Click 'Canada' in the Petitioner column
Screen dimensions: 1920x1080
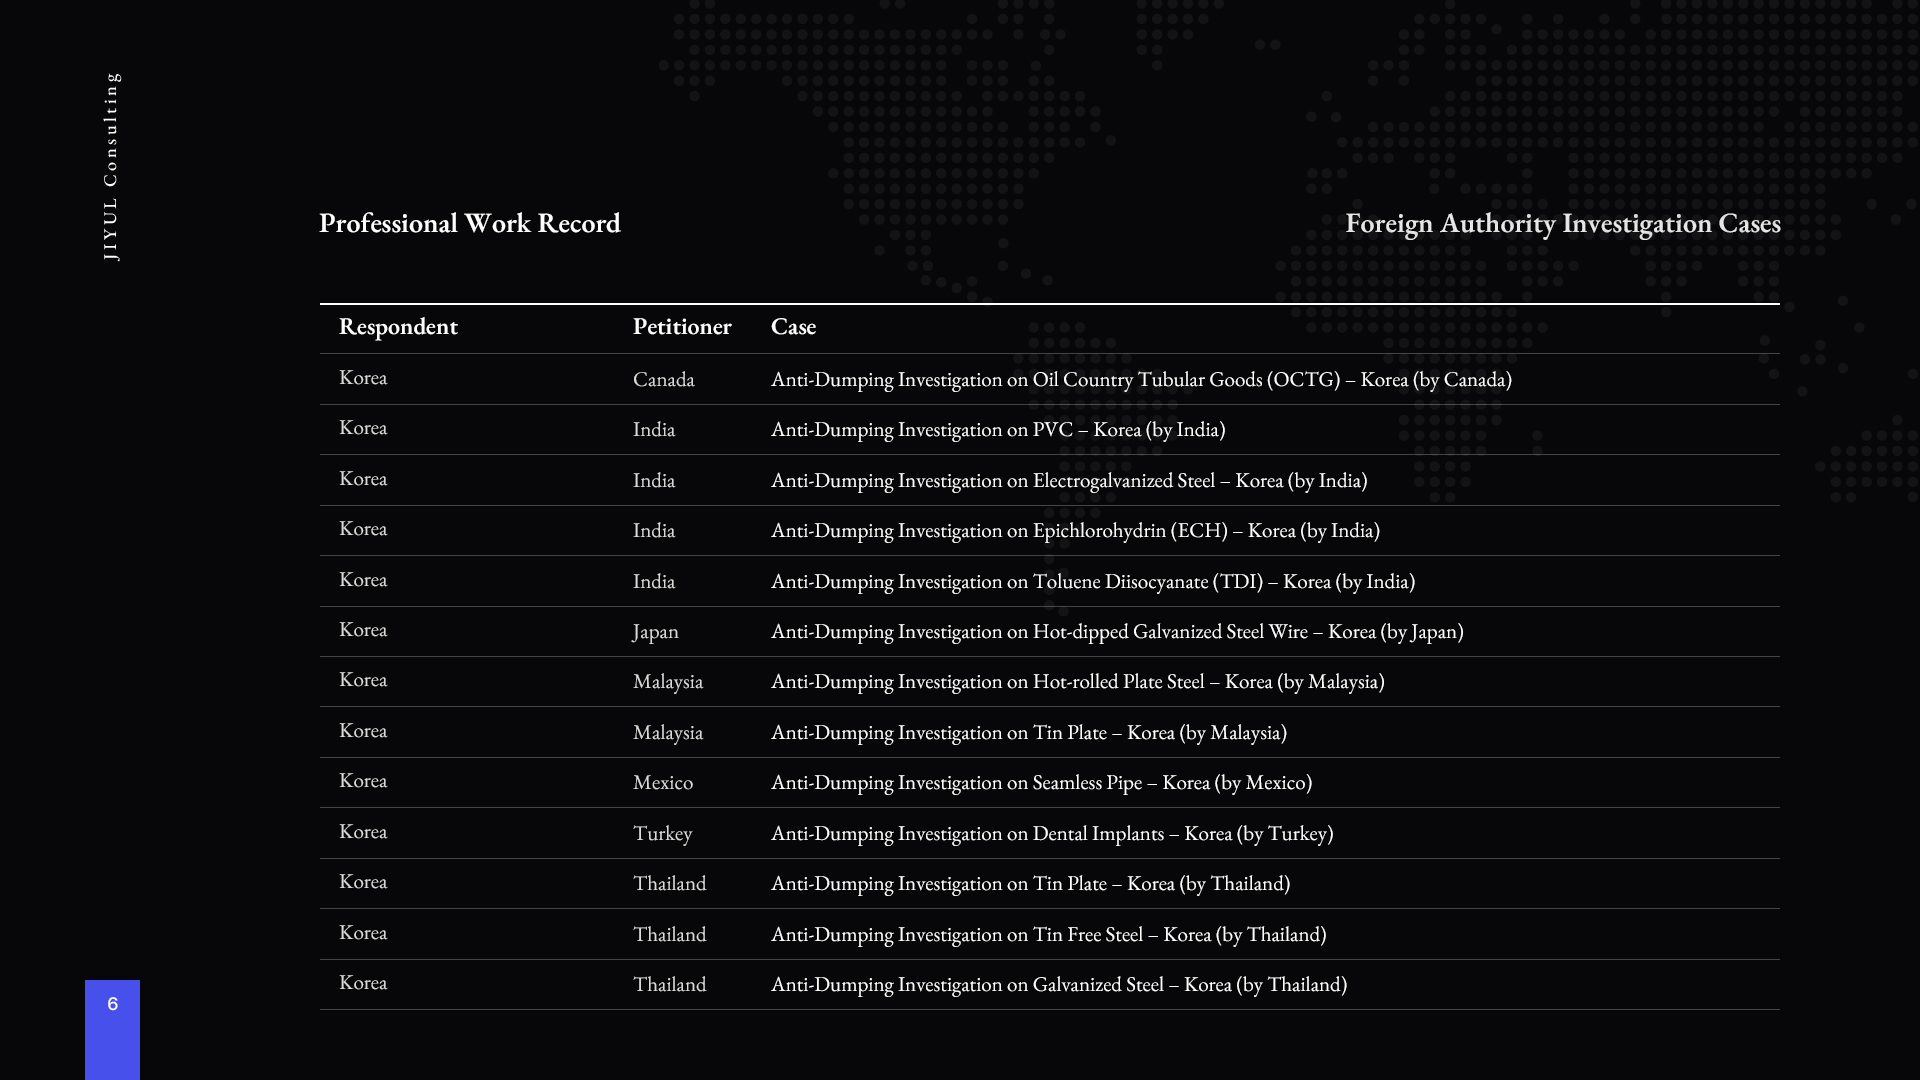coord(663,380)
